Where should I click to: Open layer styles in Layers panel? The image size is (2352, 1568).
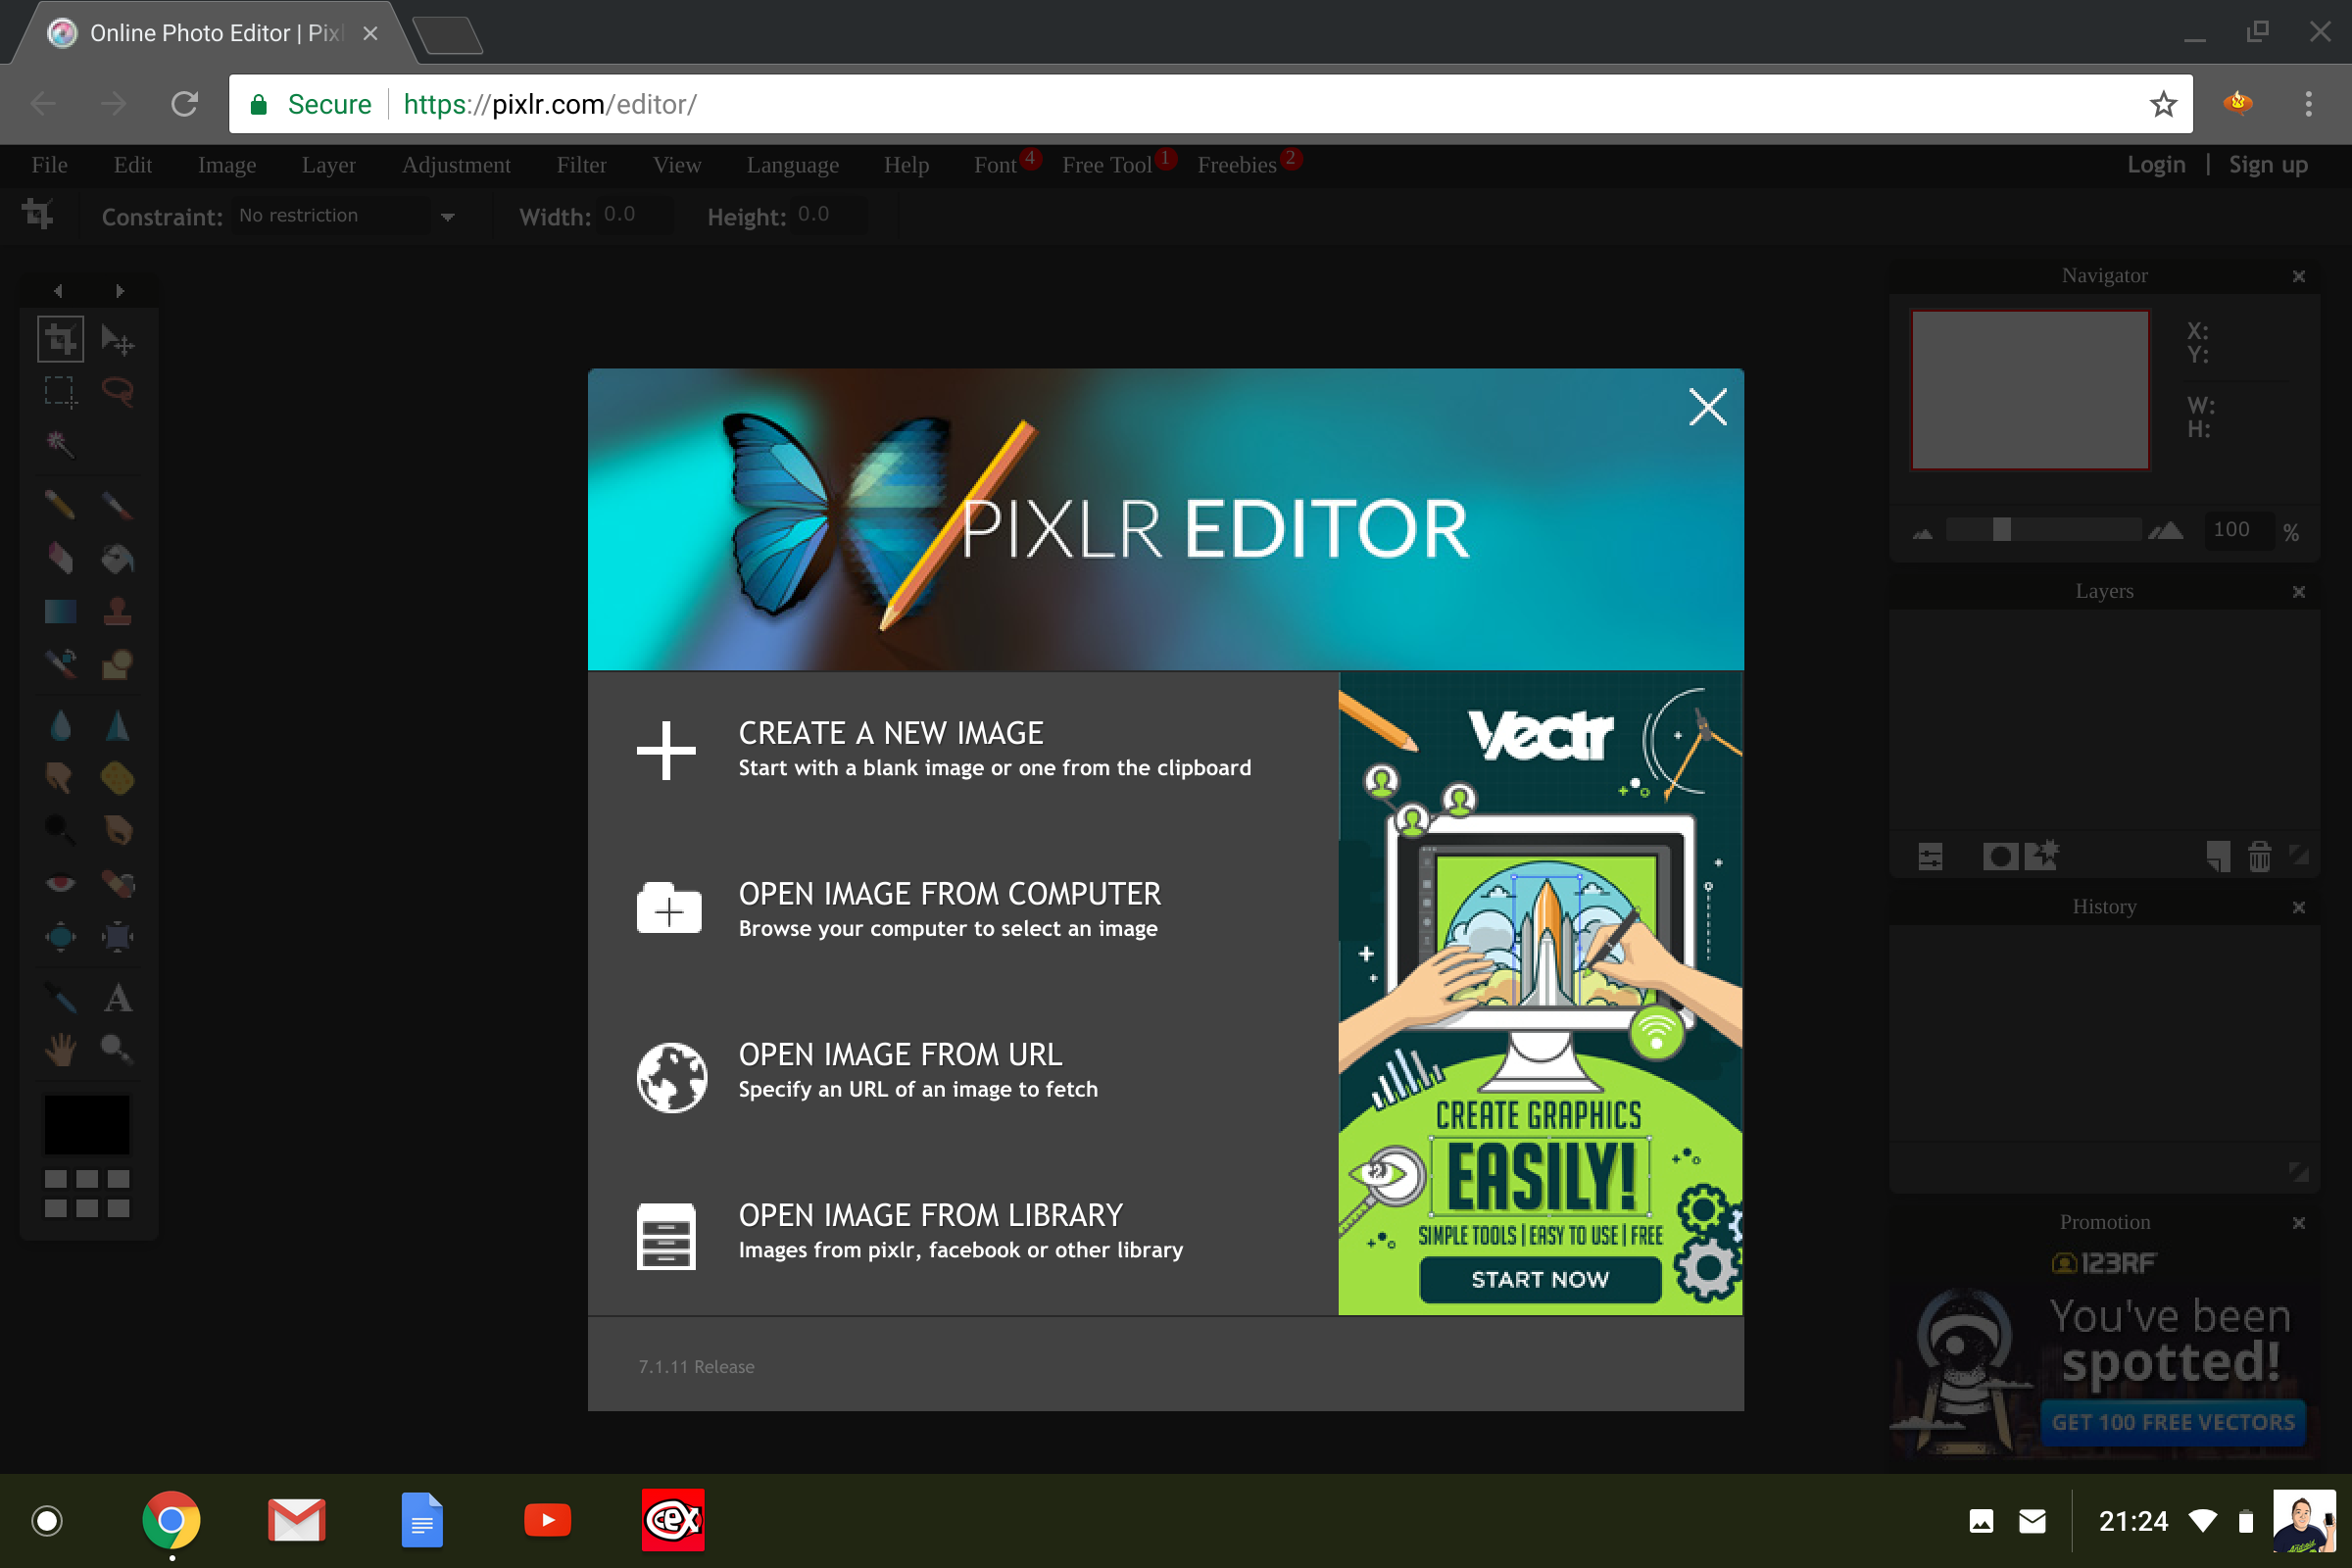point(2042,855)
